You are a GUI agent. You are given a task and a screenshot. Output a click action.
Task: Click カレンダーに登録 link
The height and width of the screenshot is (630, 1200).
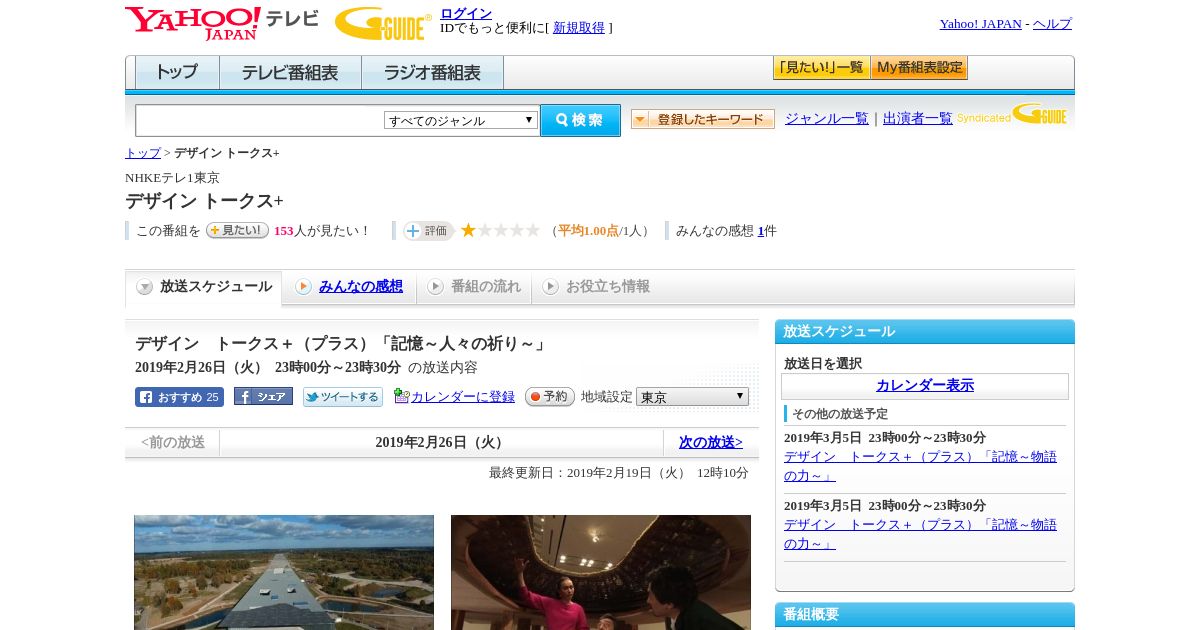(463, 397)
